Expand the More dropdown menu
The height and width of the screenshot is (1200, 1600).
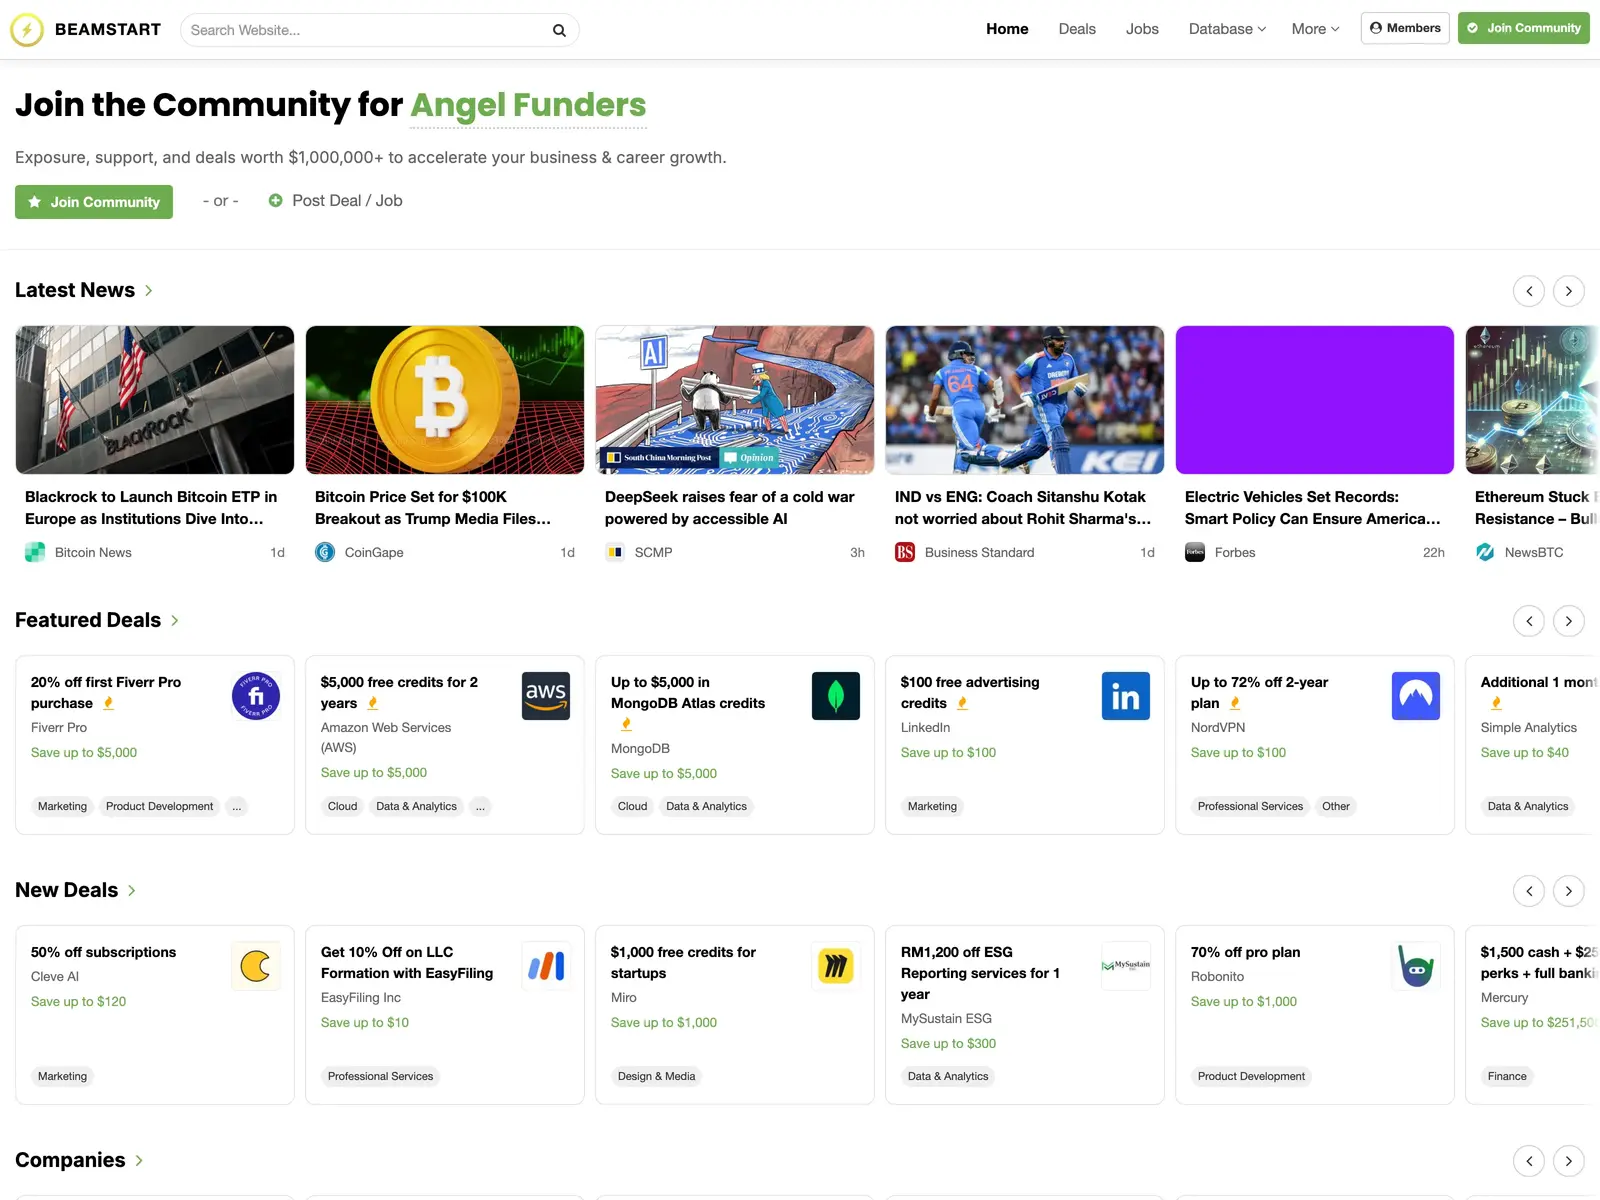coord(1315,29)
